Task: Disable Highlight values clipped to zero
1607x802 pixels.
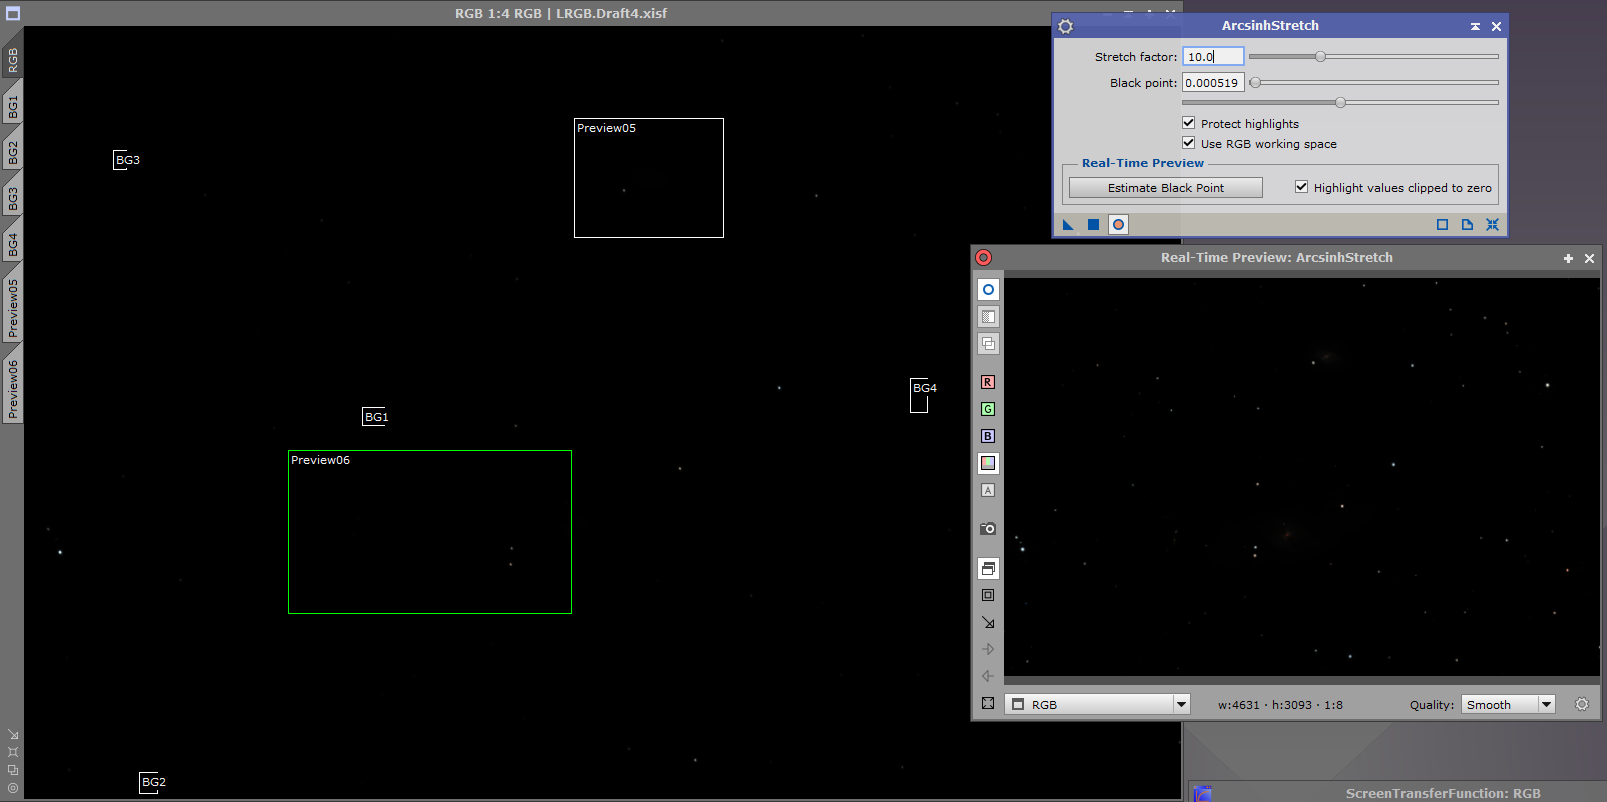Action: click(1301, 187)
